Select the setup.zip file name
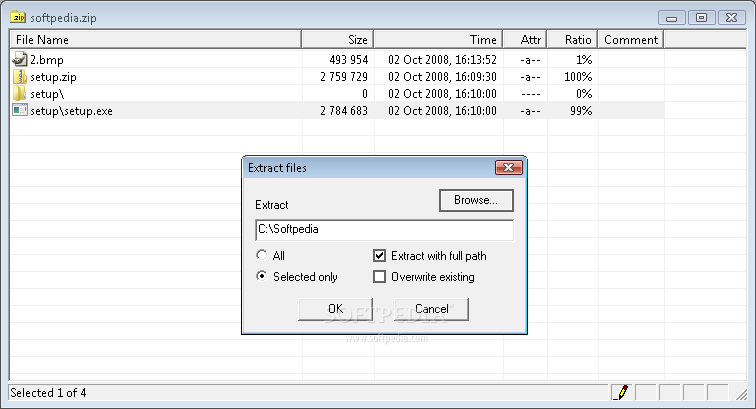Viewport: 756px width, 409px height. 53,77
